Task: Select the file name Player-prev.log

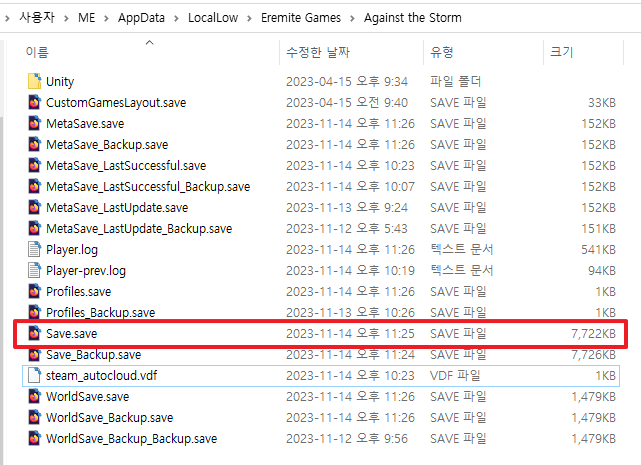Action: tap(86, 271)
